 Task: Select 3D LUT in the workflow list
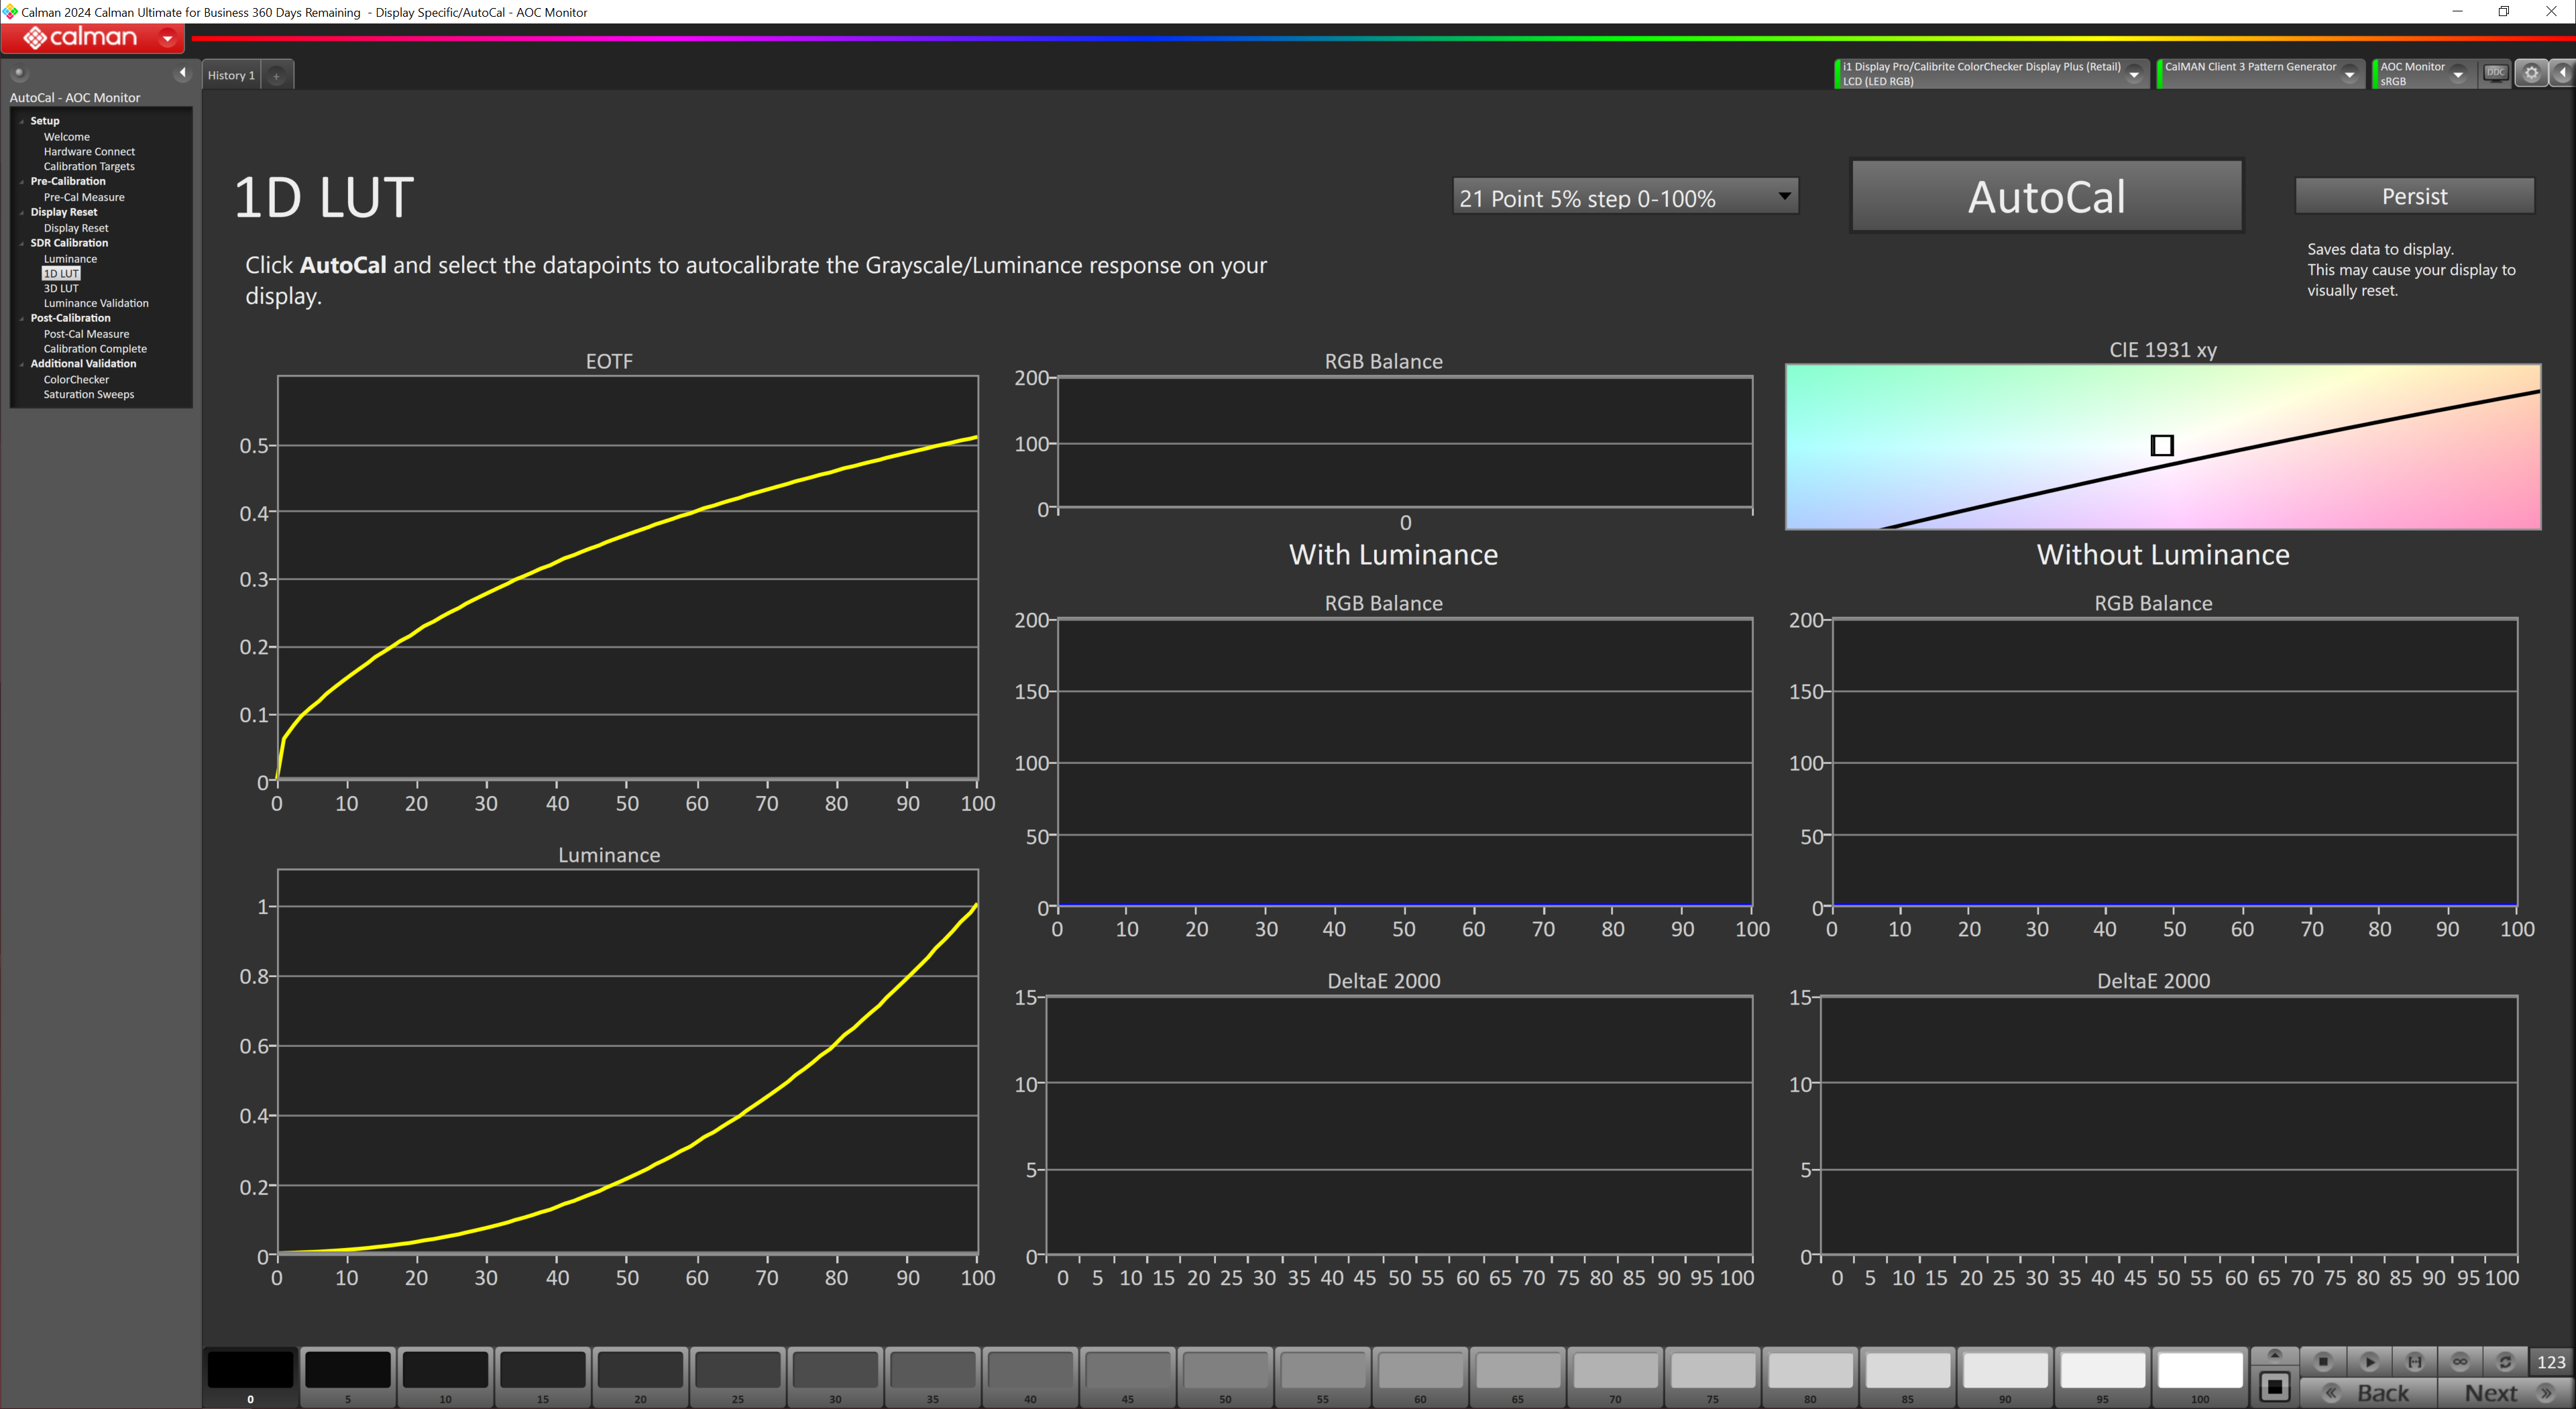(x=61, y=288)
